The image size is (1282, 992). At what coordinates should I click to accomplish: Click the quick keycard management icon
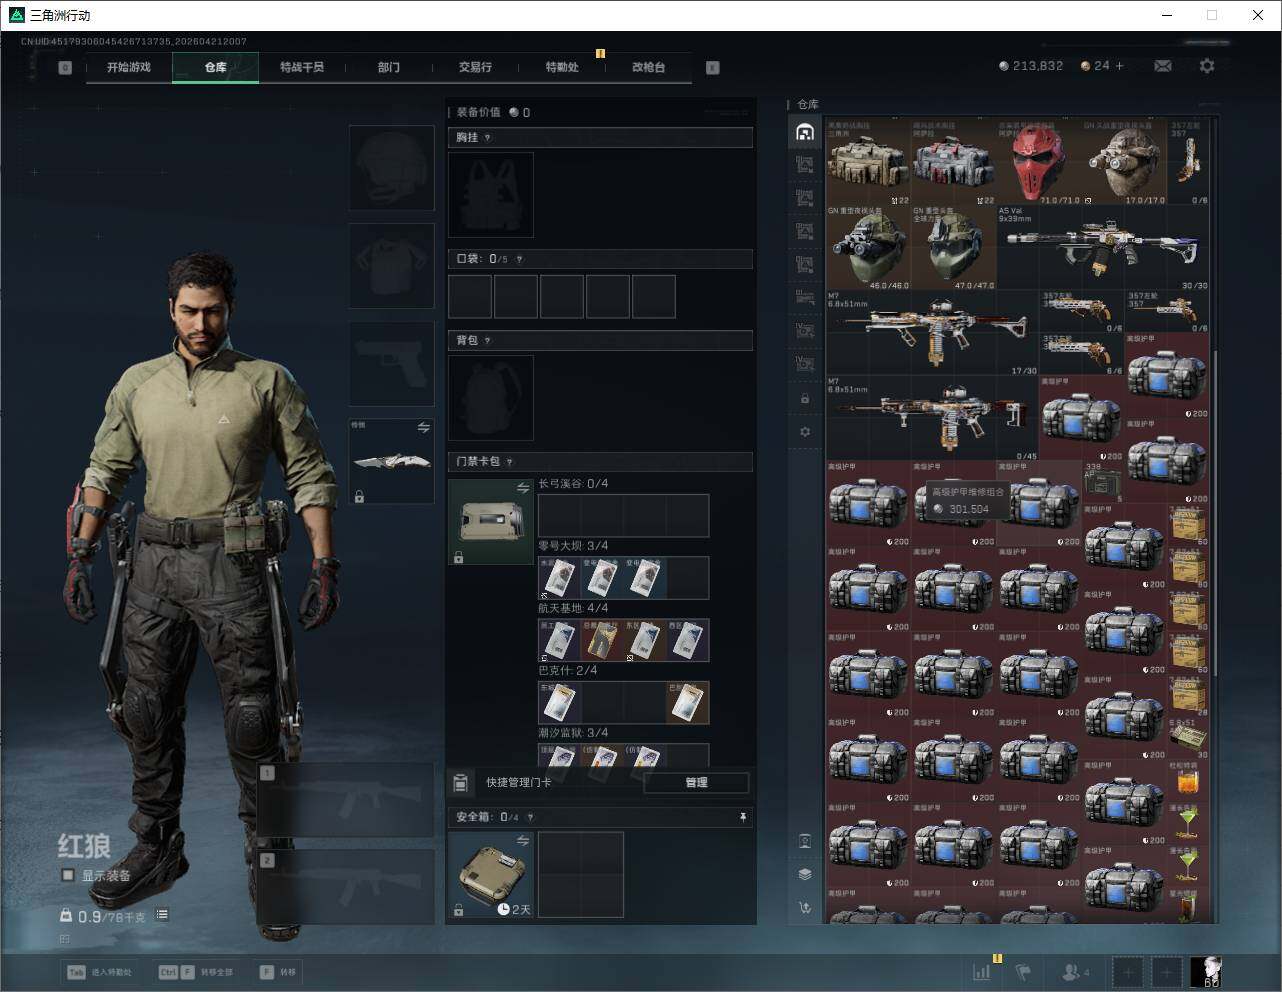point(461,782)
